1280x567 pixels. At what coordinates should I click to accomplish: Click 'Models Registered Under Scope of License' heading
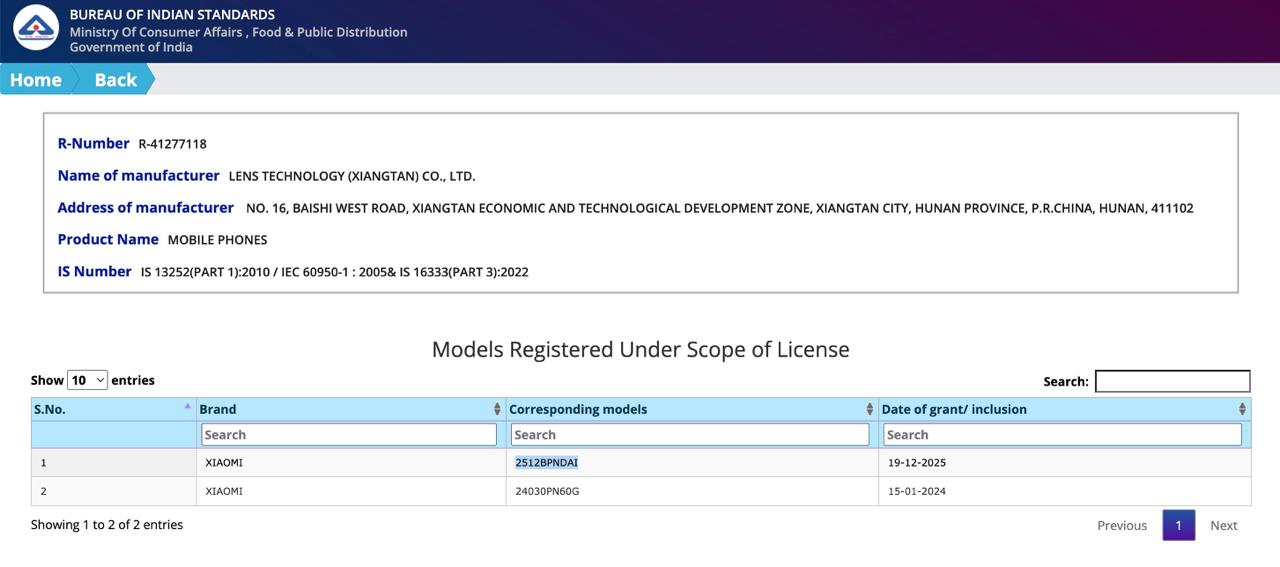(x=640, y=349)
